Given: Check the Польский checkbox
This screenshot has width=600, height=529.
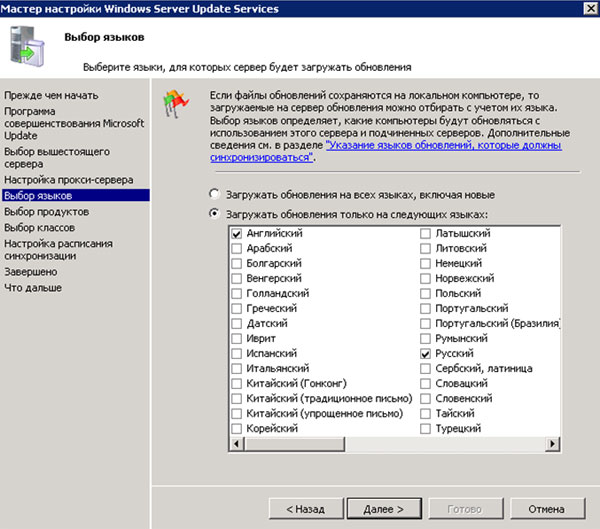Looking at the screenshot, I should tap(425, 294).
